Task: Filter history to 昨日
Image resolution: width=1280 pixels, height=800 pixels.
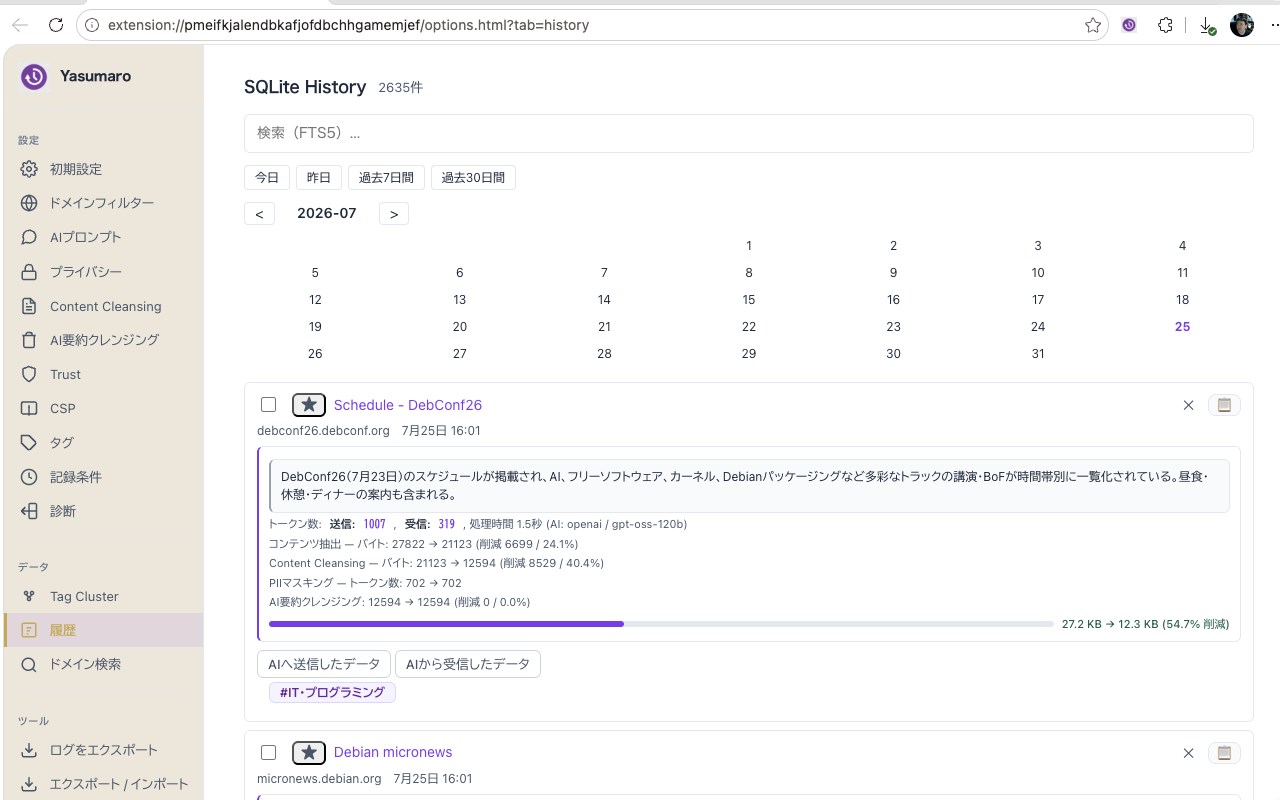Action: pyautogui.click(x=319, y=178)
